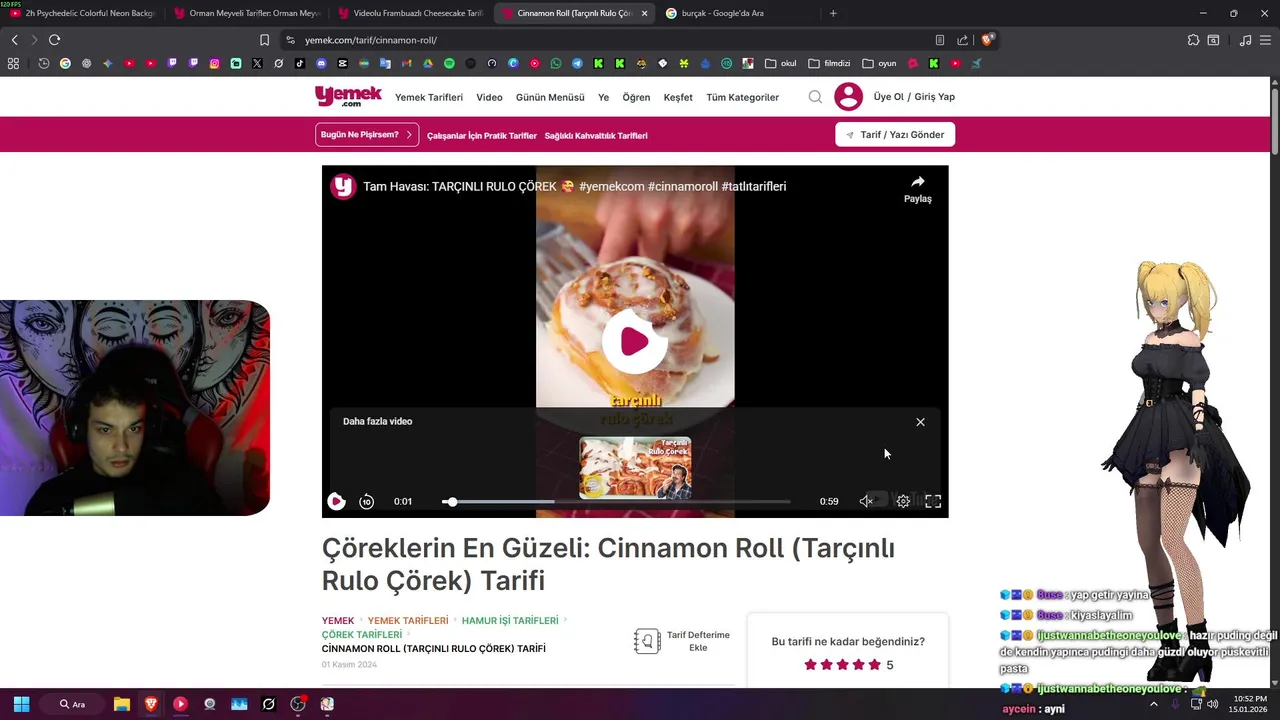Rewind the video 10 seconds
1280x720 pixels.
coord(366,501)
